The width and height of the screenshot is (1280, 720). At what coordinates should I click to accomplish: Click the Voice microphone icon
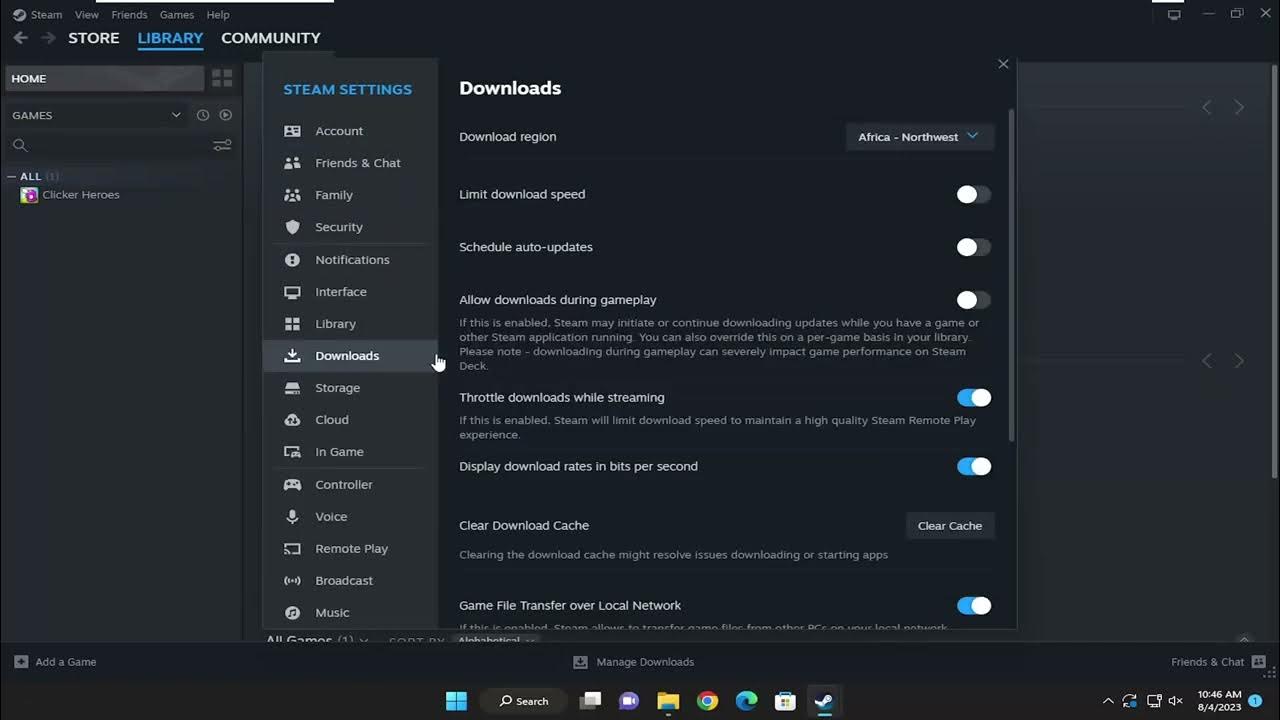pyautogui.click(x=292, y=517)
